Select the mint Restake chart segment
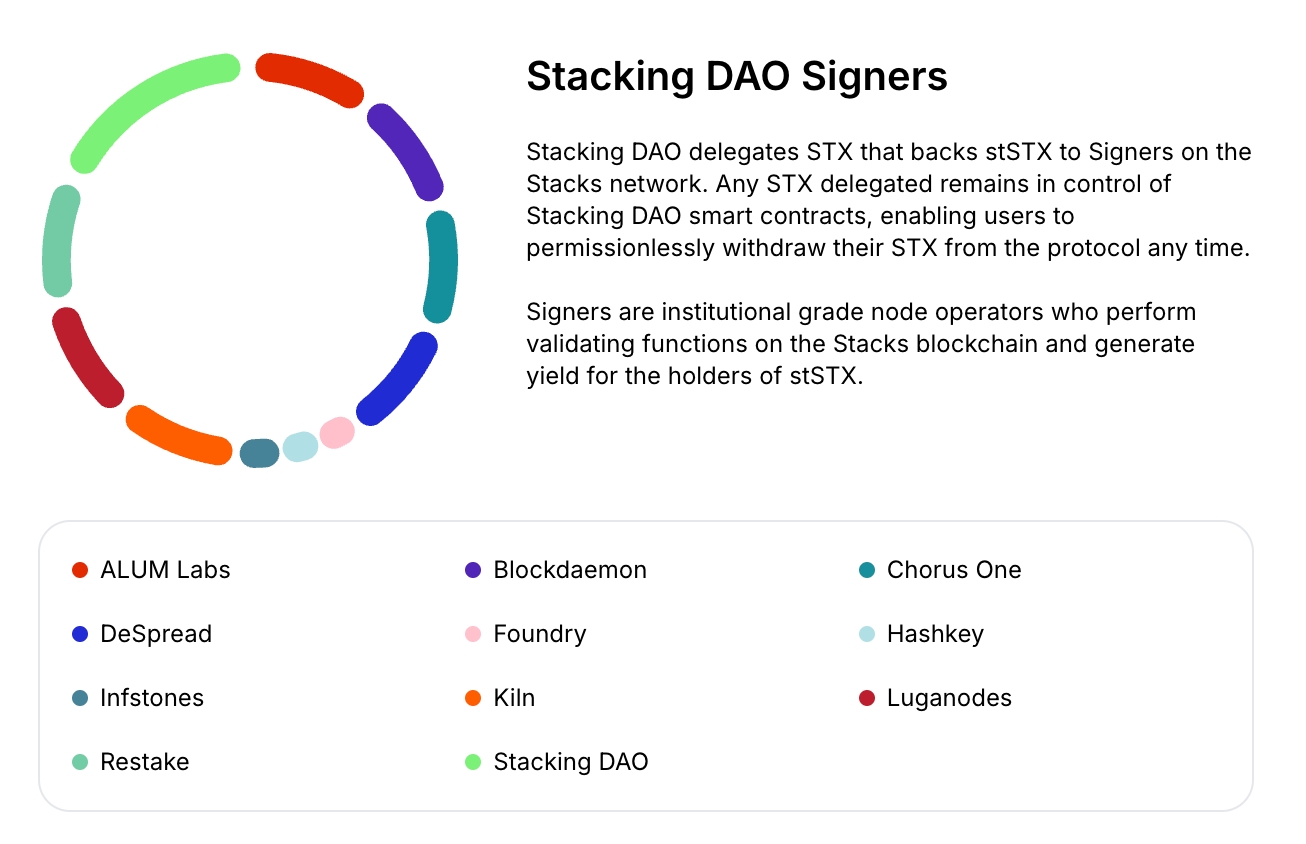This screenshot has height=844, width=1306. pos(59,241)
